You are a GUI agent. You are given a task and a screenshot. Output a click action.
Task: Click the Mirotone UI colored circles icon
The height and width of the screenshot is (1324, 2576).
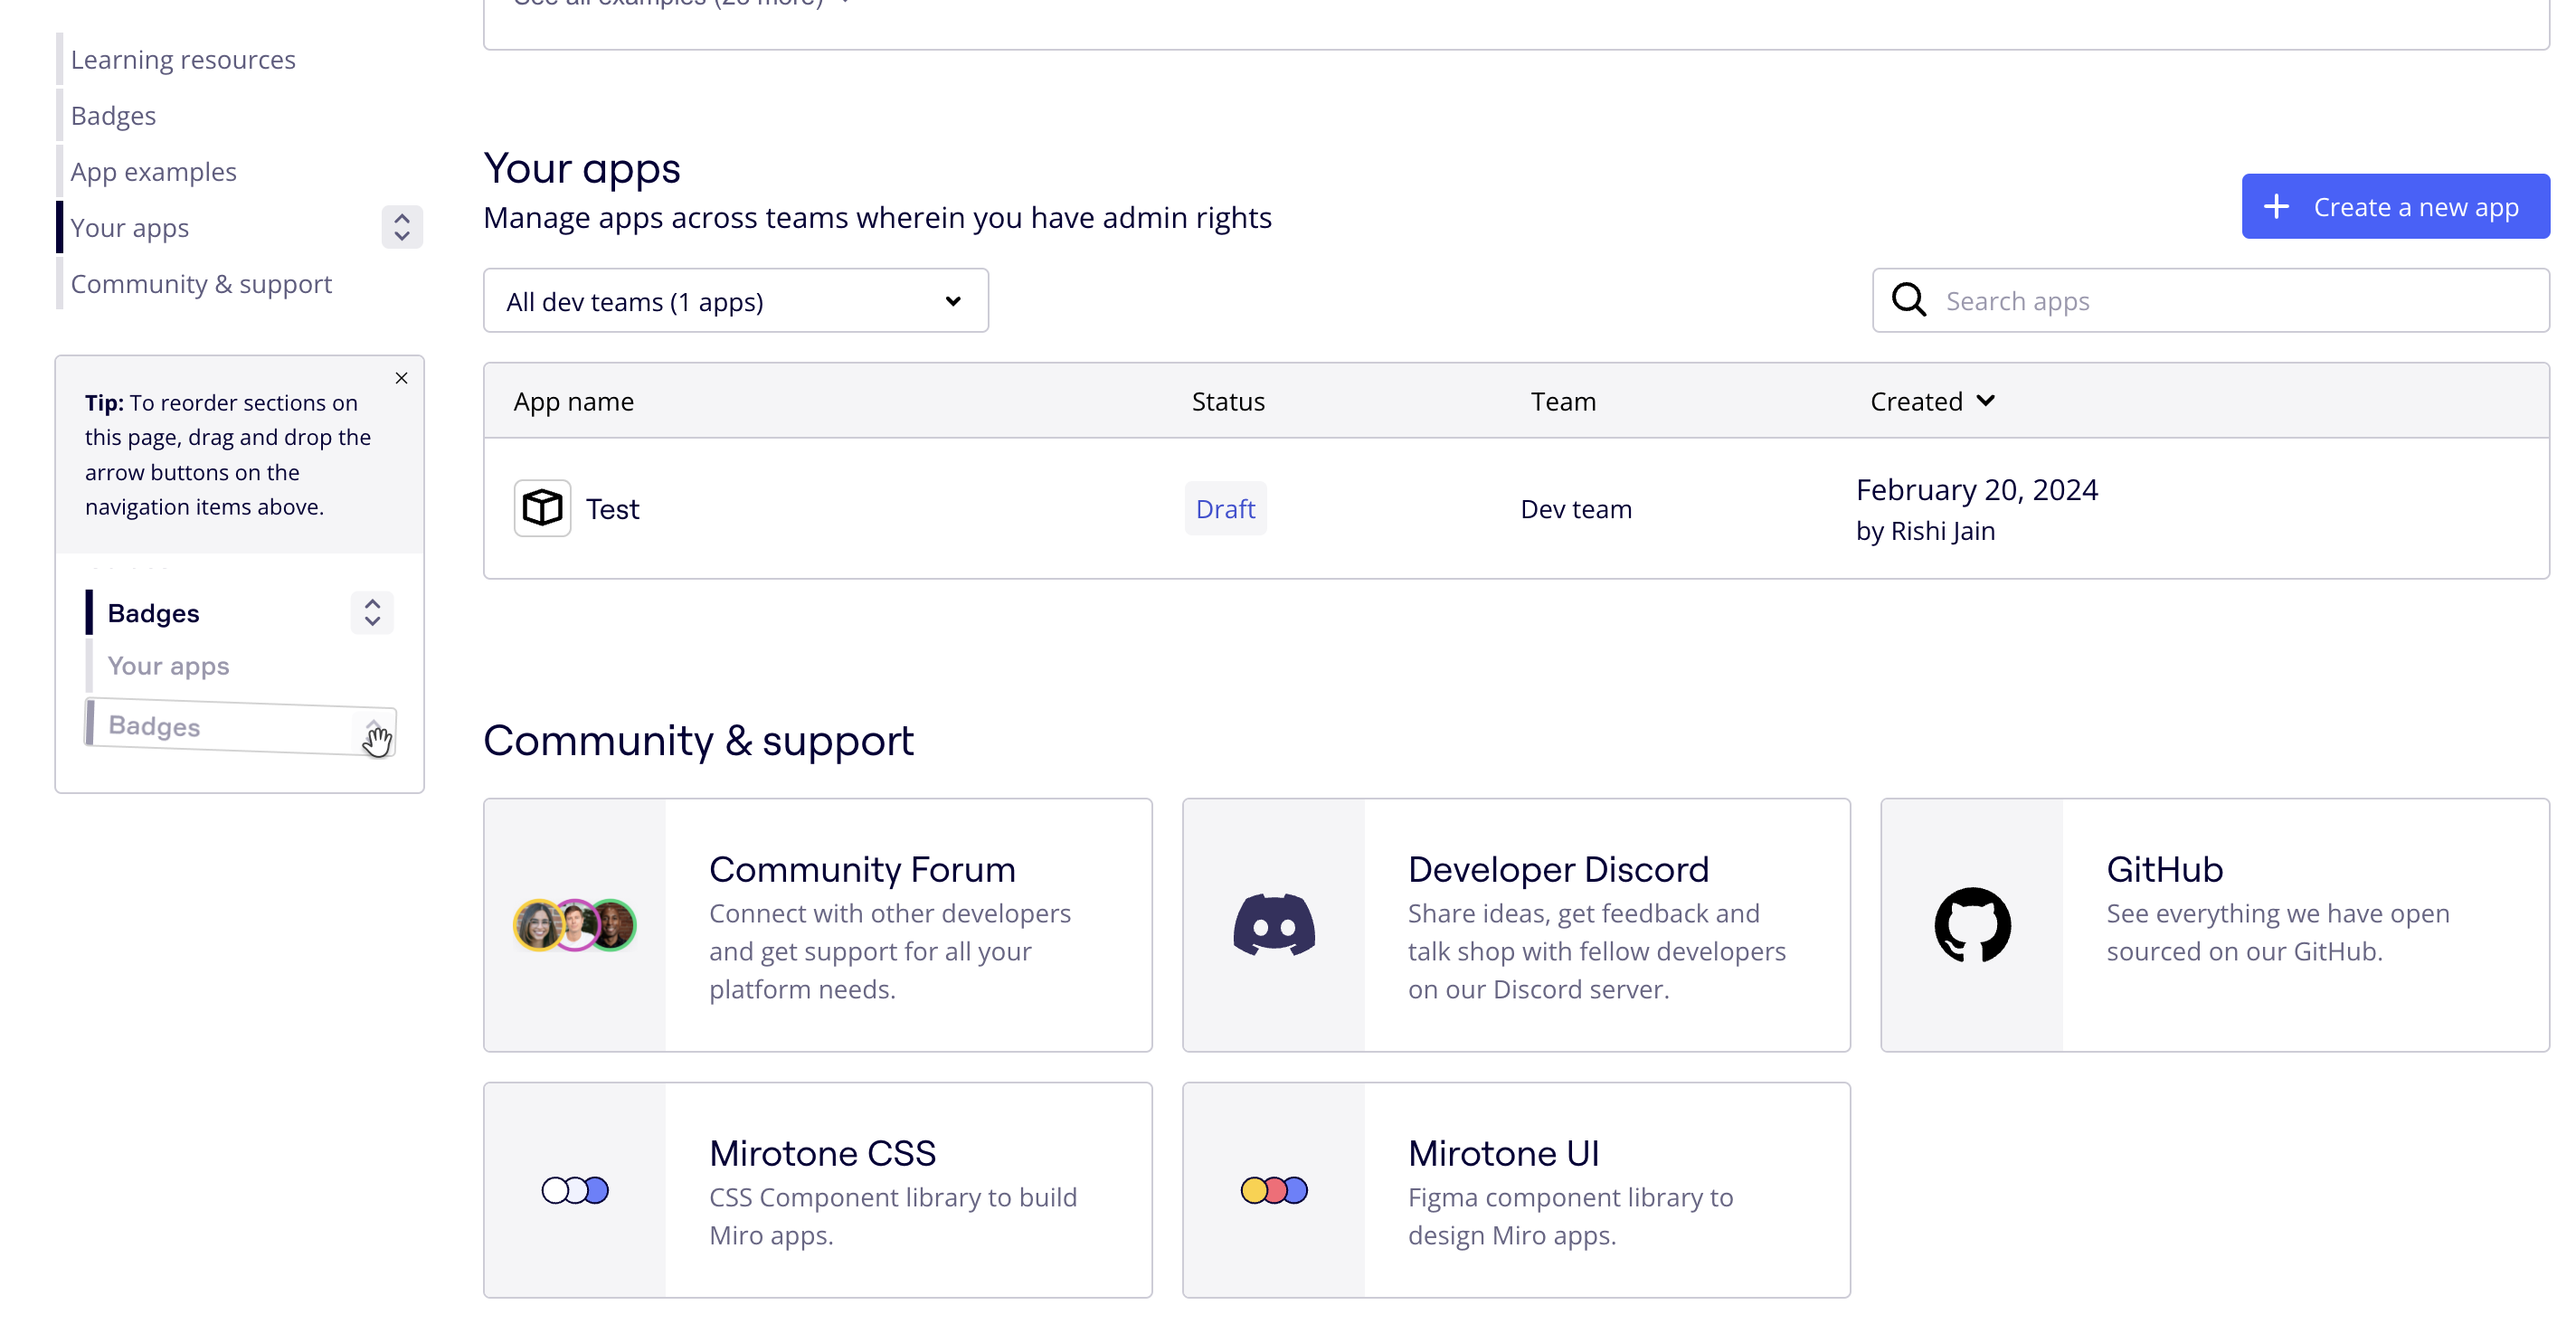(1273, 1190)
